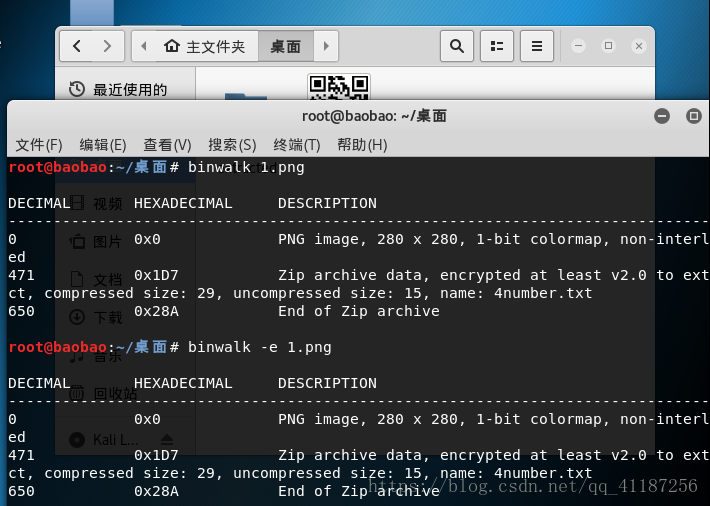This screenshot has height=506, width=710.
Task: Select the QR code image thumbnail
Action: pyautogui.click(x=339, y=87)
